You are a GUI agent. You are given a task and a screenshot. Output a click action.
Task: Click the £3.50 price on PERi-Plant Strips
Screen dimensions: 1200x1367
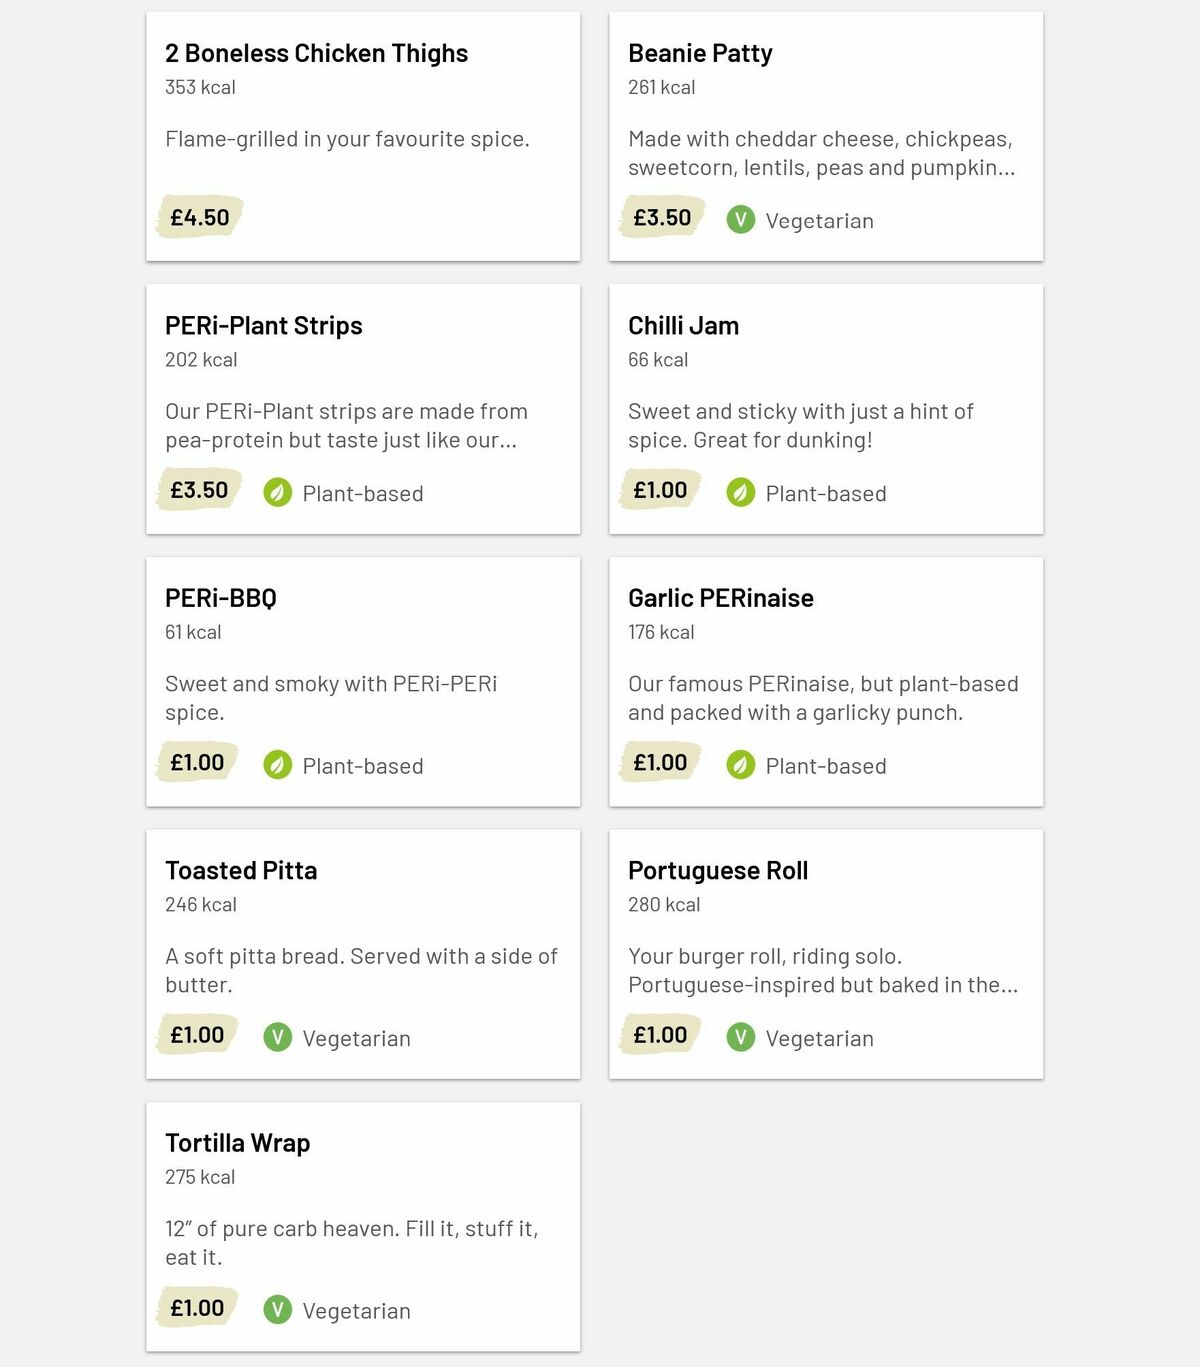(x=200, y=490)
